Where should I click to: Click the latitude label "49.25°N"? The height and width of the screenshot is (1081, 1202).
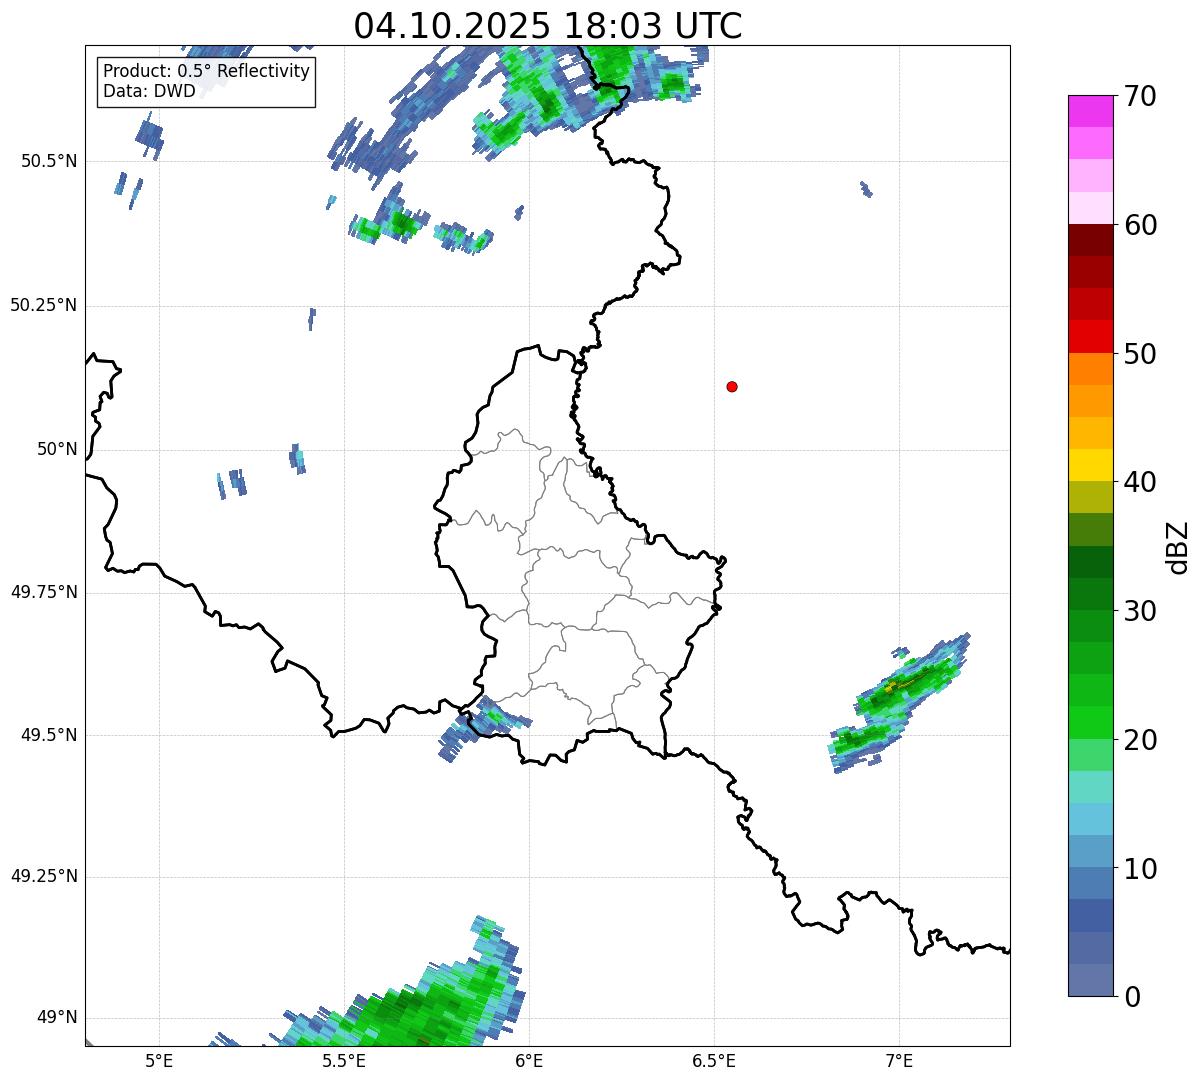point(44,876)
